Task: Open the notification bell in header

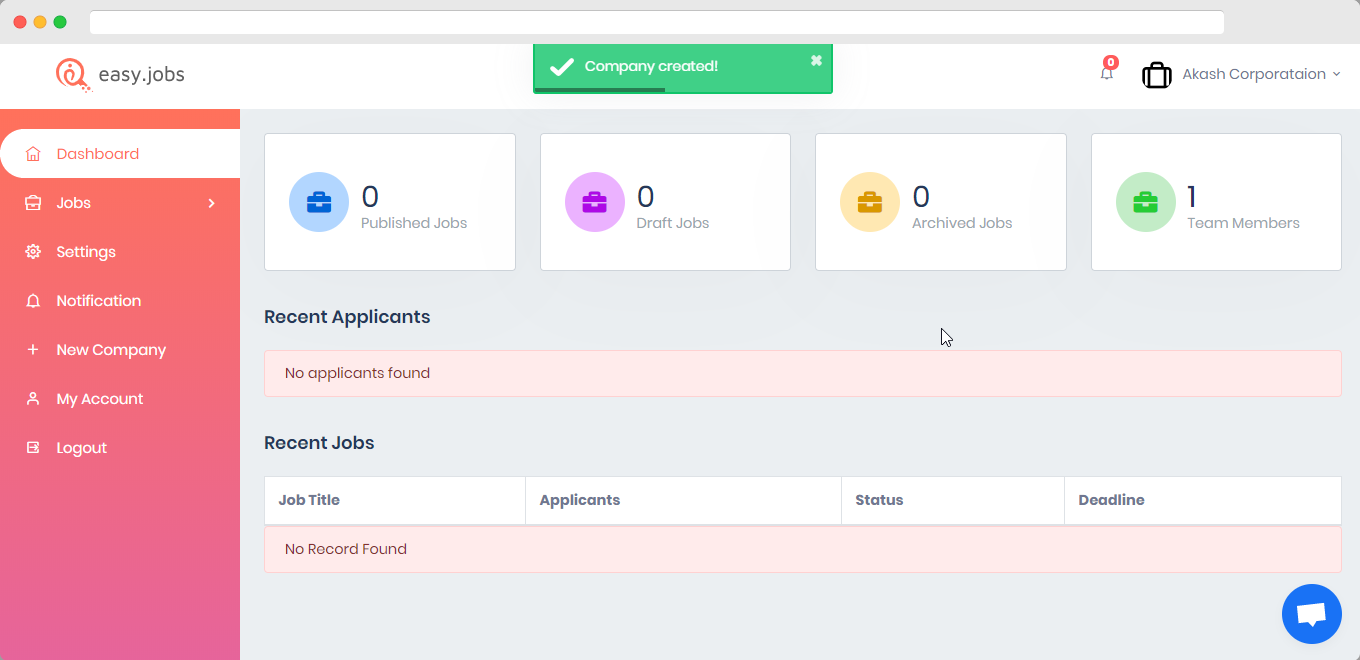Action: [1107, 73]
